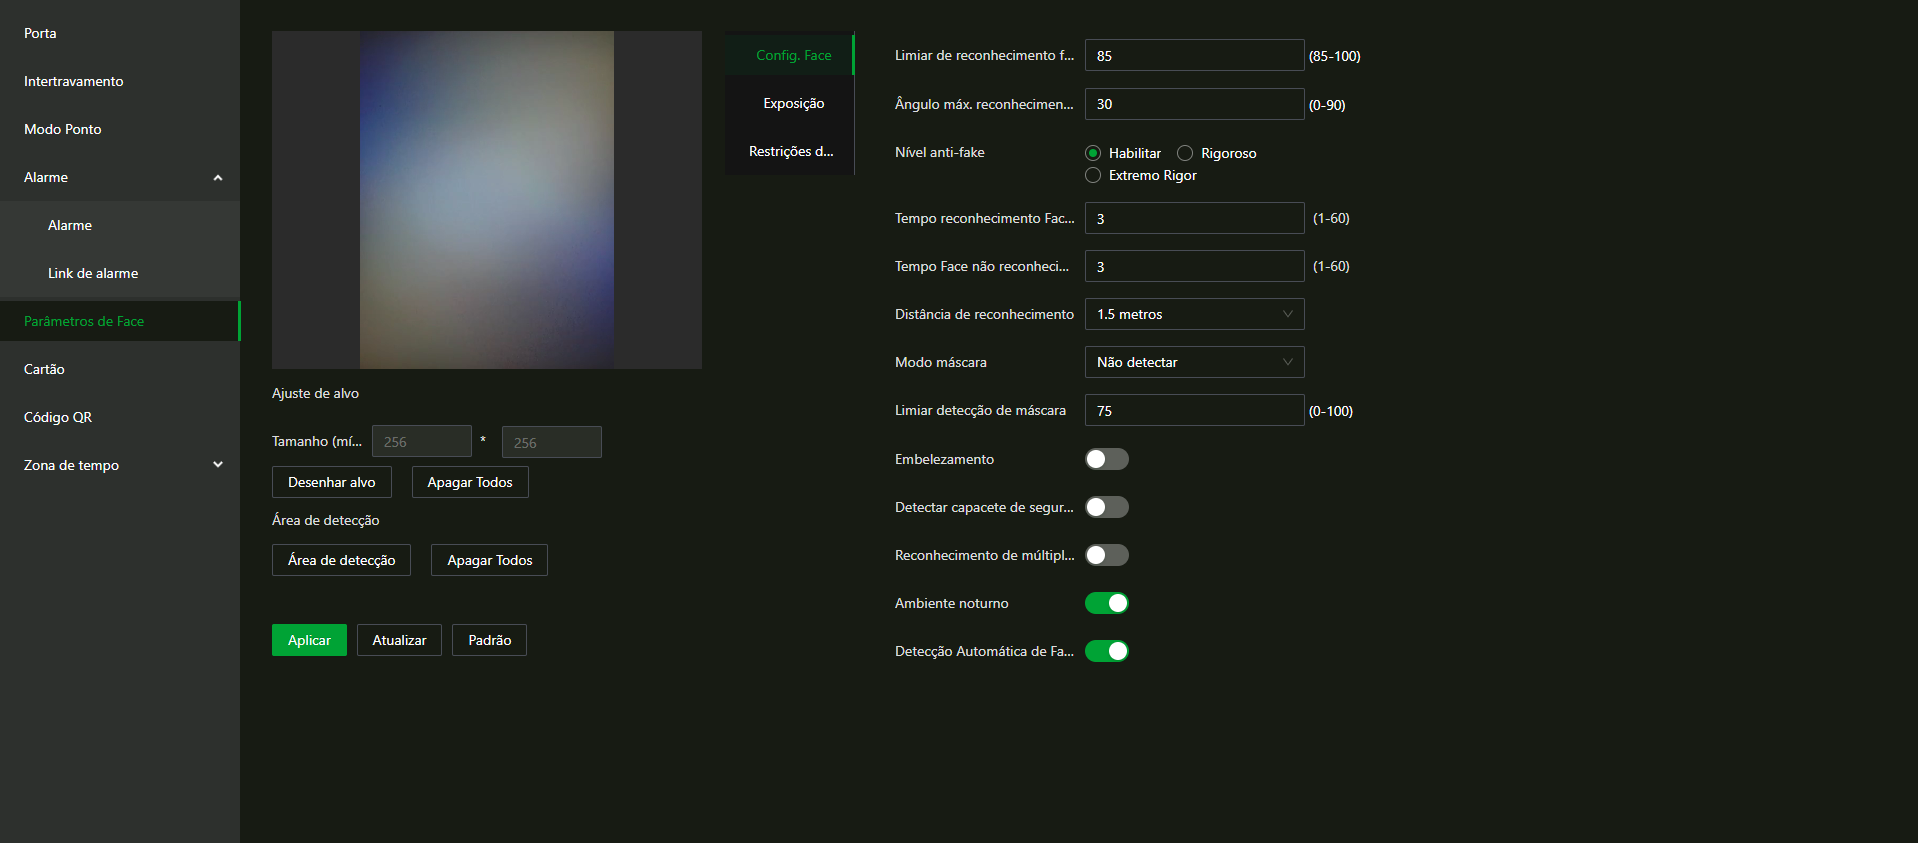
Task: Switch to the Restrições d... tab
Action: [x=790, y=151]
